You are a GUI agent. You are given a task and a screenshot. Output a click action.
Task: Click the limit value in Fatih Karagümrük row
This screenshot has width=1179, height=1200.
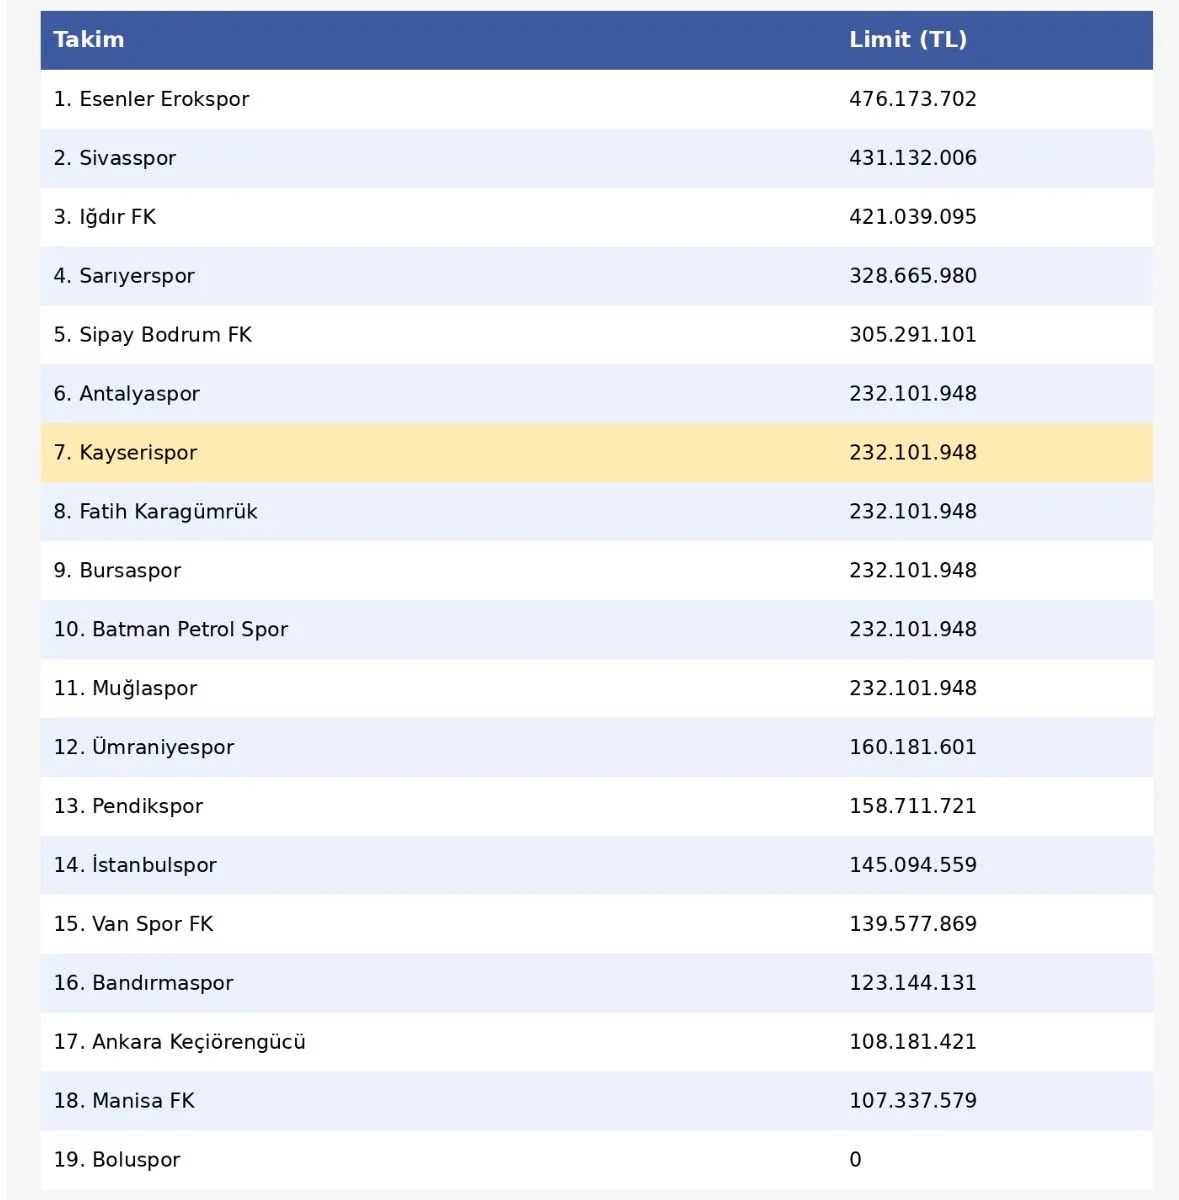[912, 512]
